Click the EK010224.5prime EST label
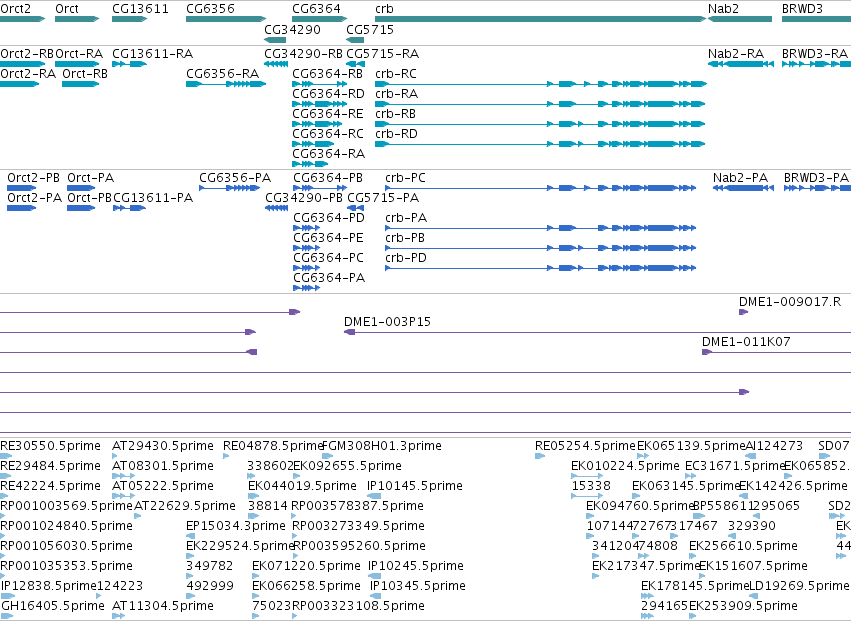Viewport: 851px width, 621px height. [625, 466]
